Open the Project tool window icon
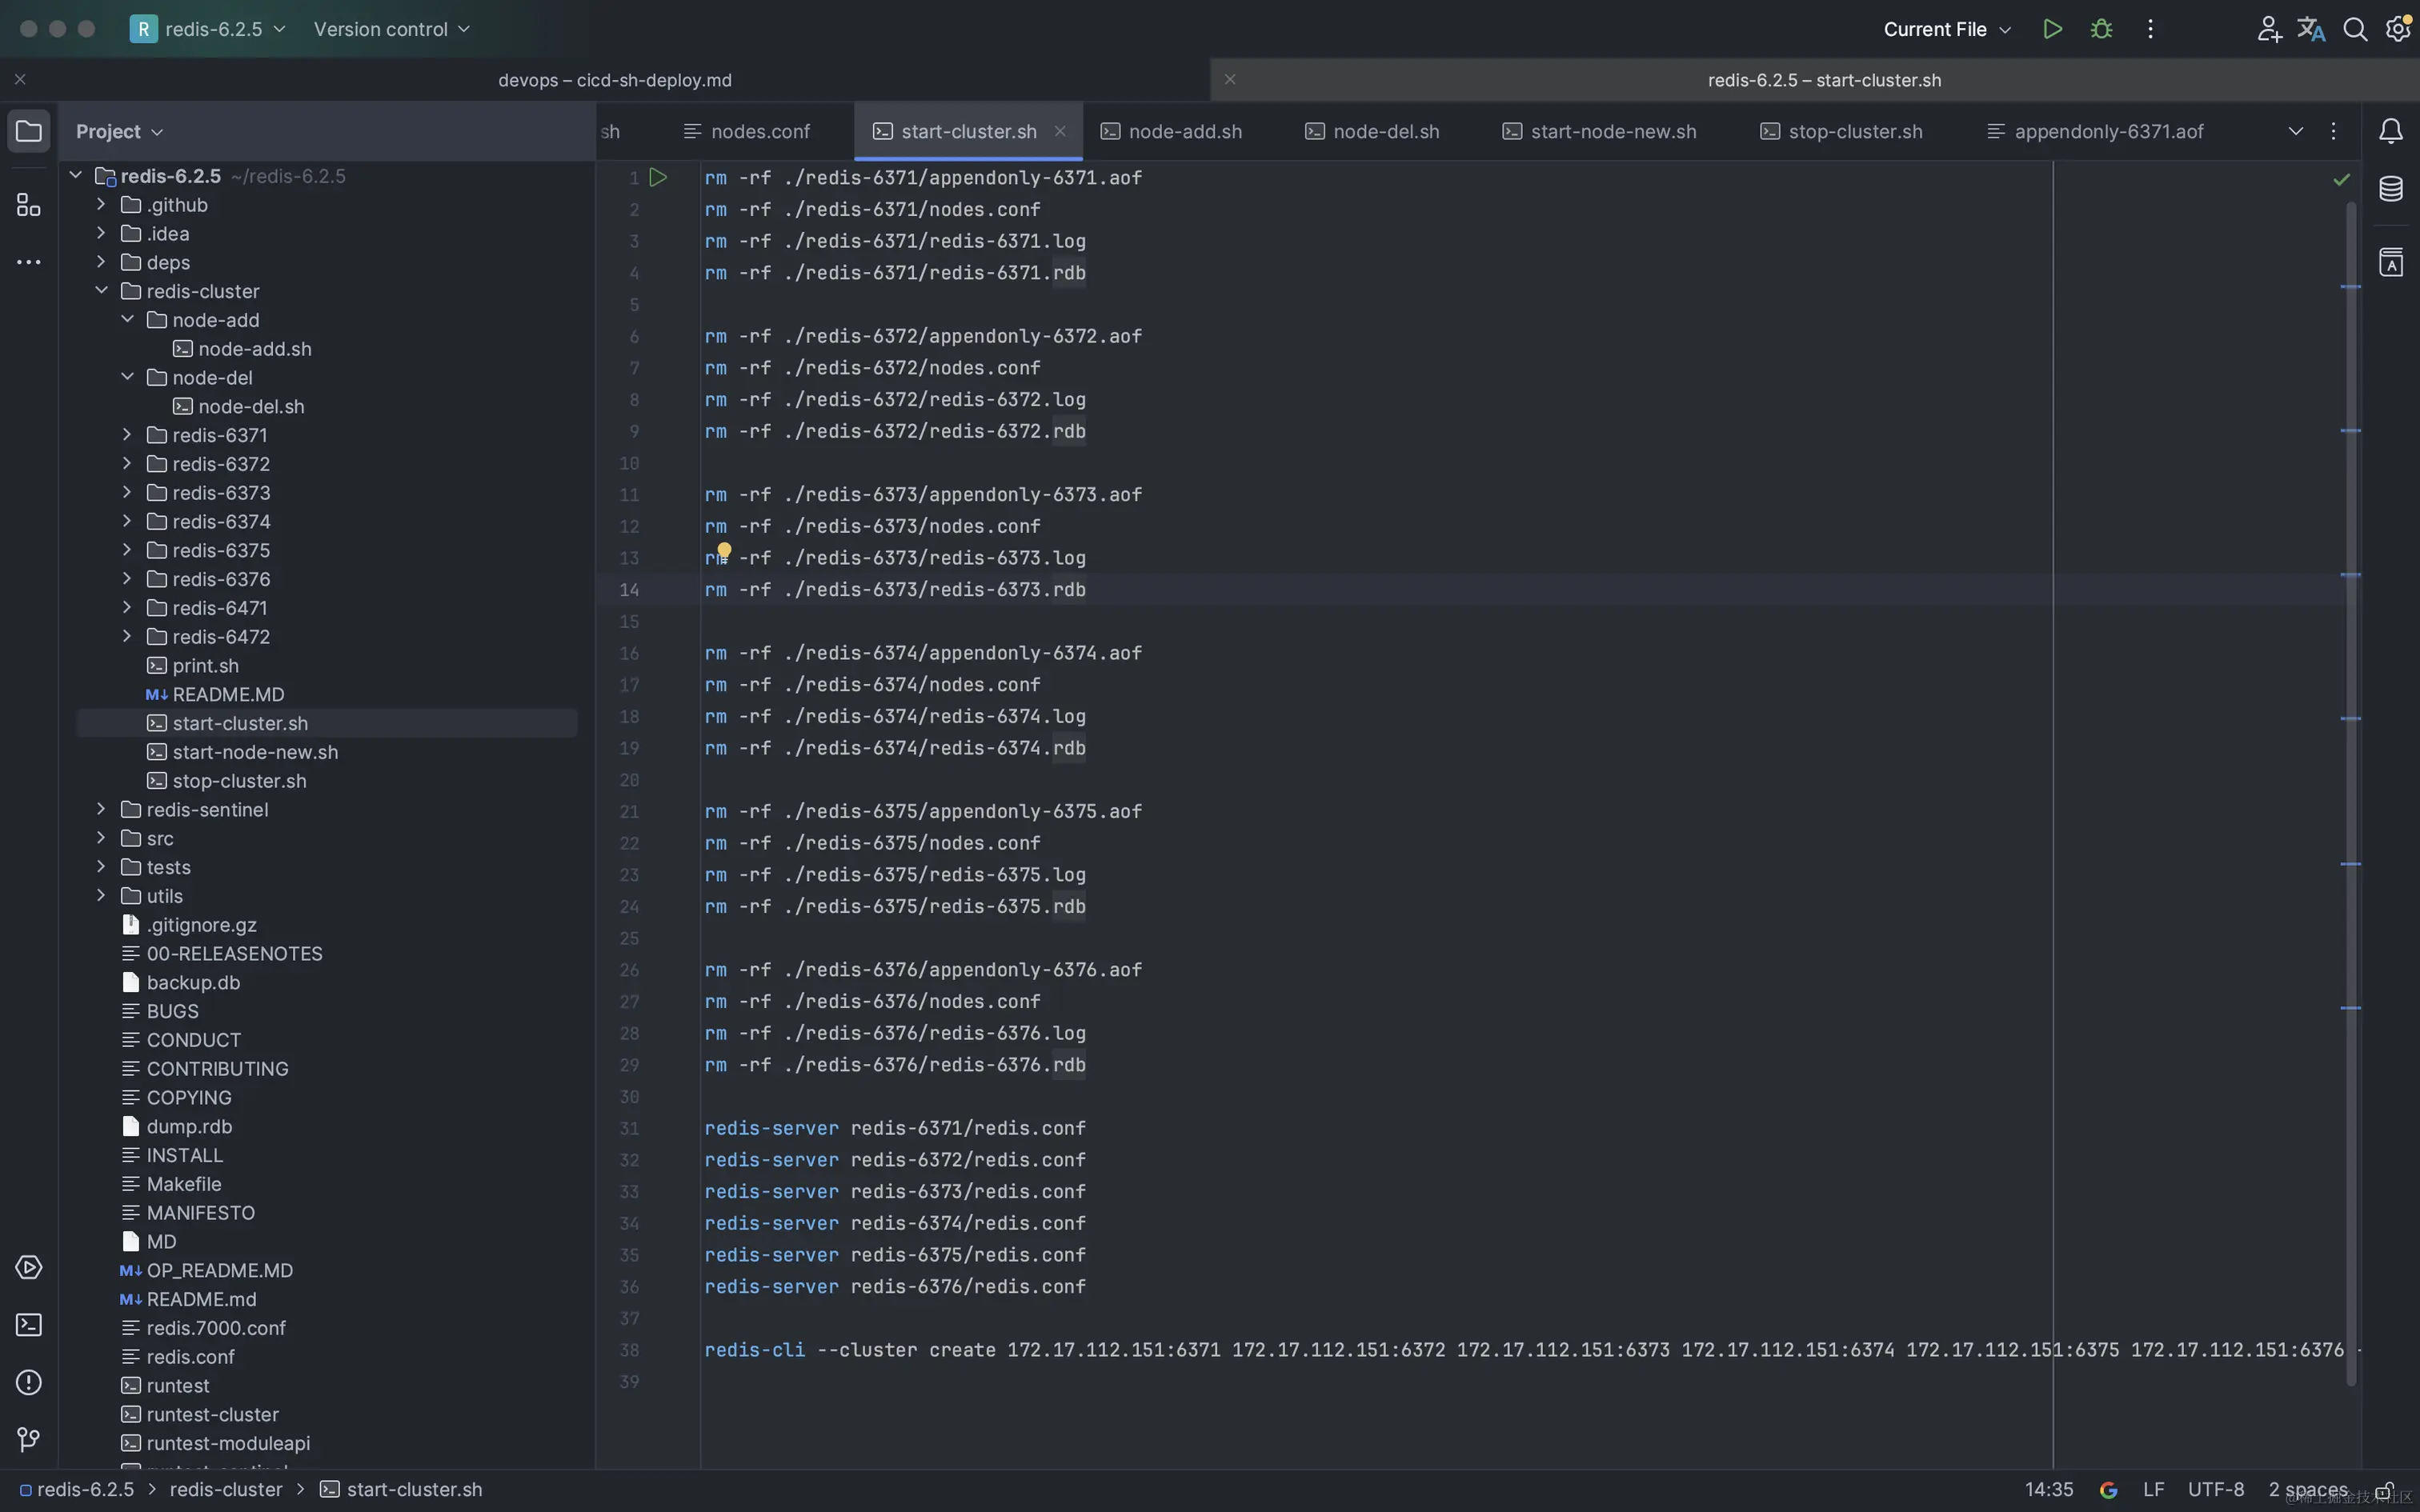This screenshot has width=2420, height=1512. pos(29,131)
